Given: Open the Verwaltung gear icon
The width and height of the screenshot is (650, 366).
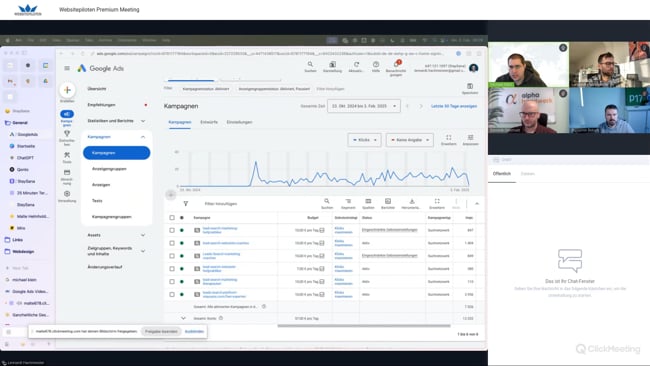Looking at the screenshot, I should coord(67,194).
